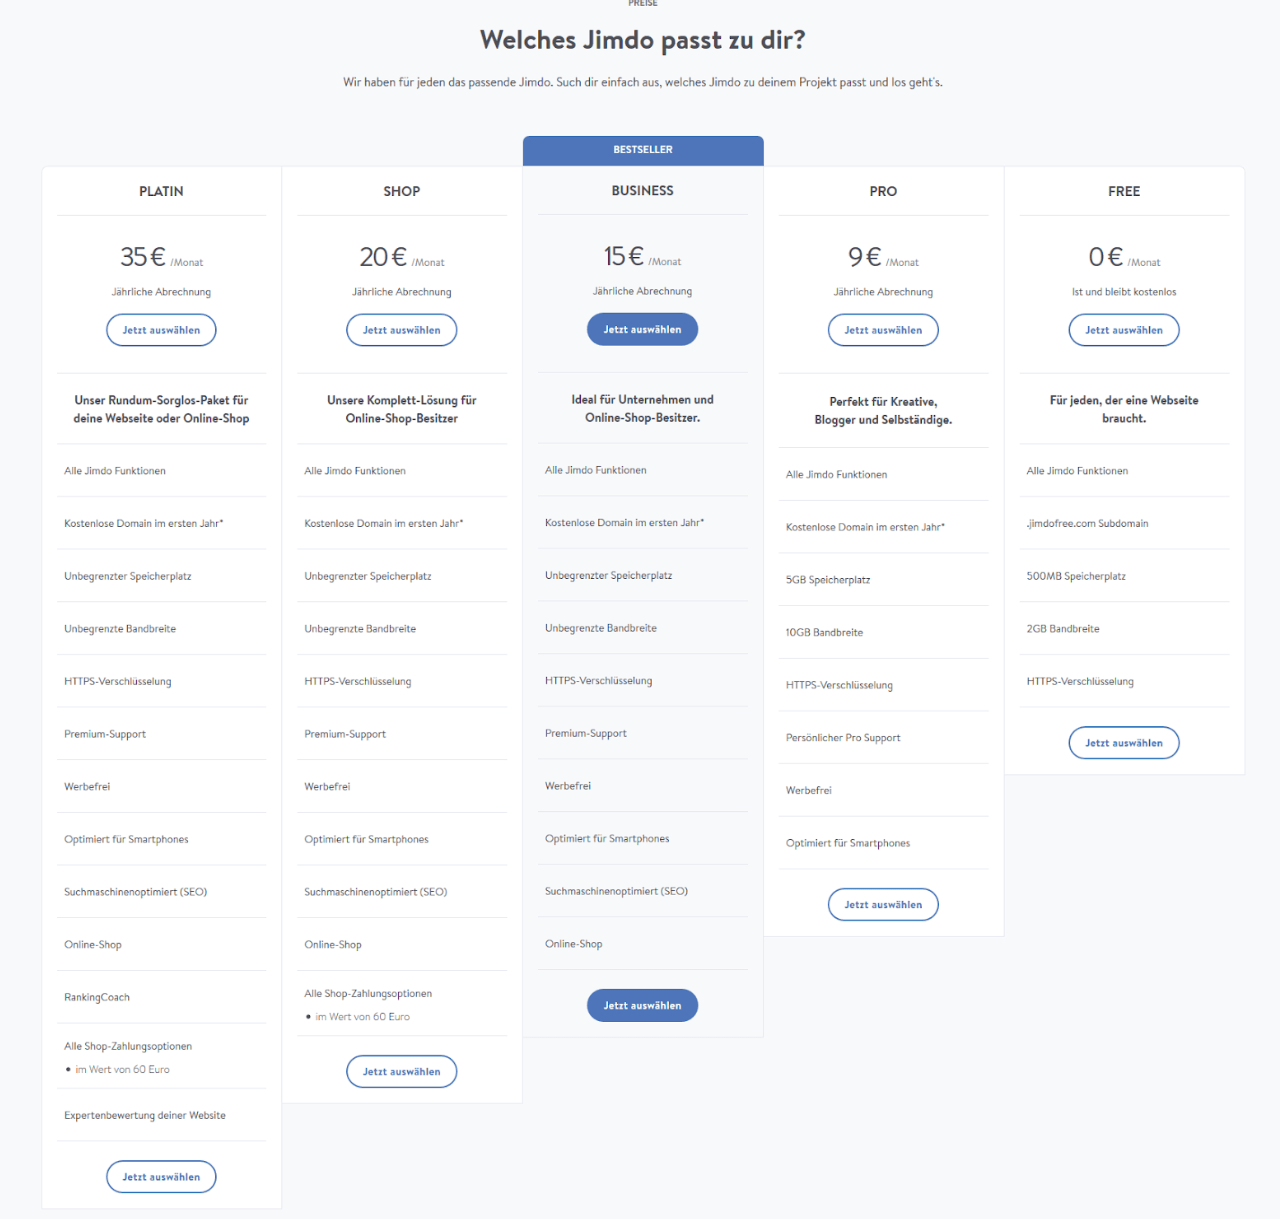
Task: Click 'Perfekt für Kreative' description in PRO
Action: 883,411
